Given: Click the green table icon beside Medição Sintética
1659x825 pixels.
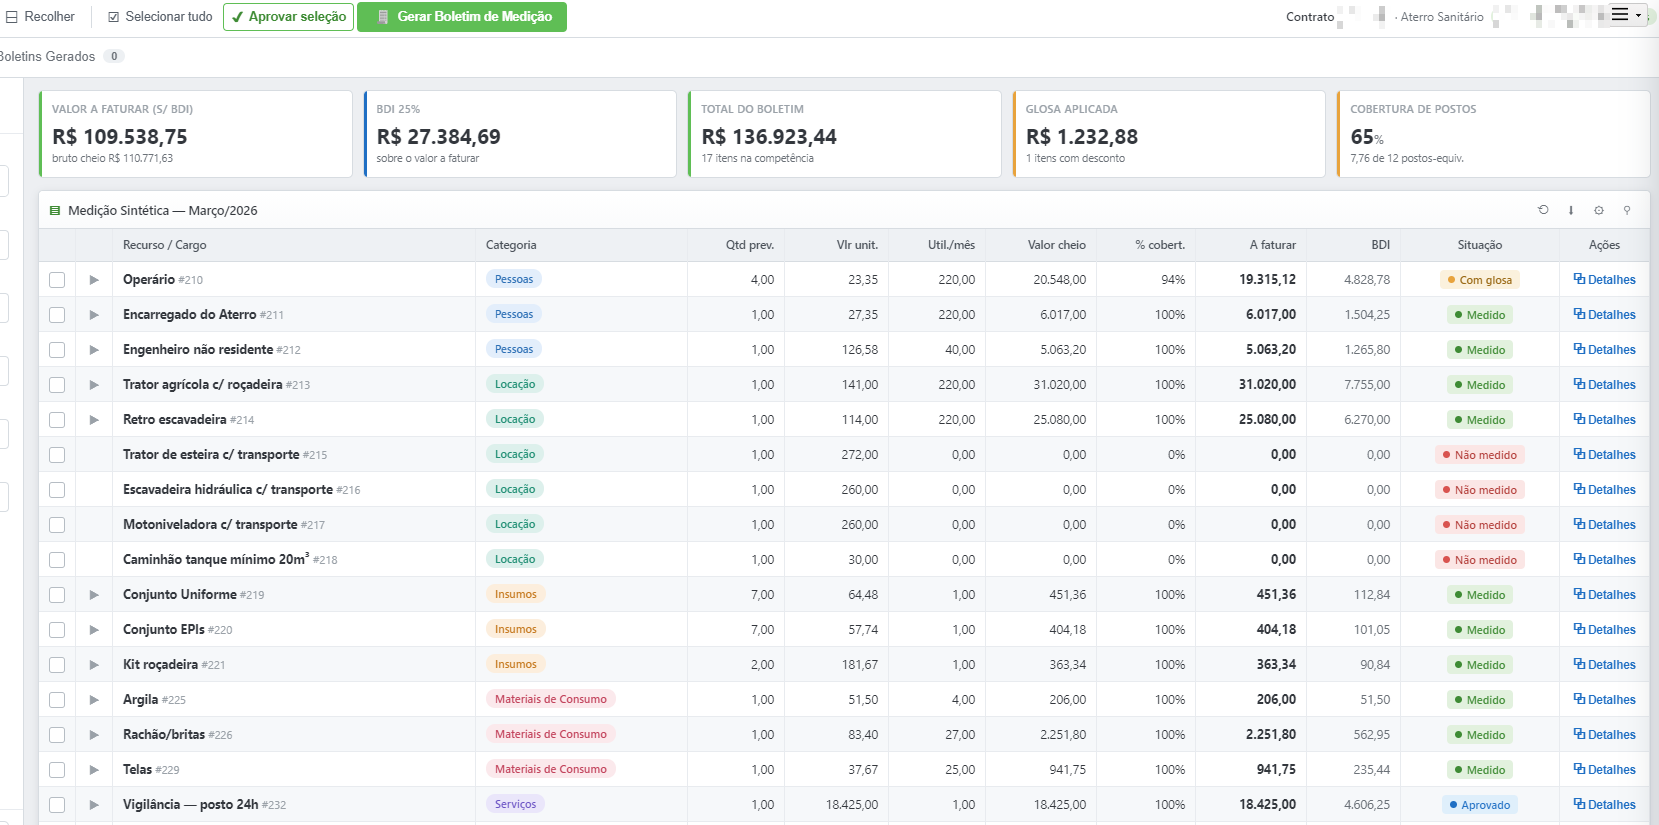Looking at the screenshot, I should click(x=55, y=211).
